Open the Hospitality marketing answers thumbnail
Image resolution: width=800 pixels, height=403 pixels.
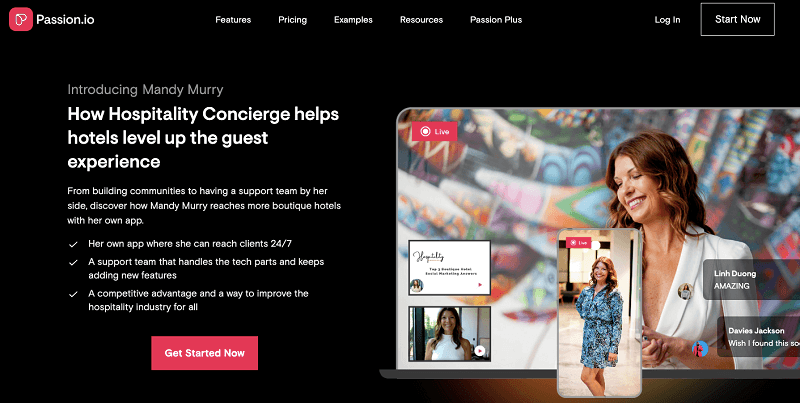pos(449,268)
